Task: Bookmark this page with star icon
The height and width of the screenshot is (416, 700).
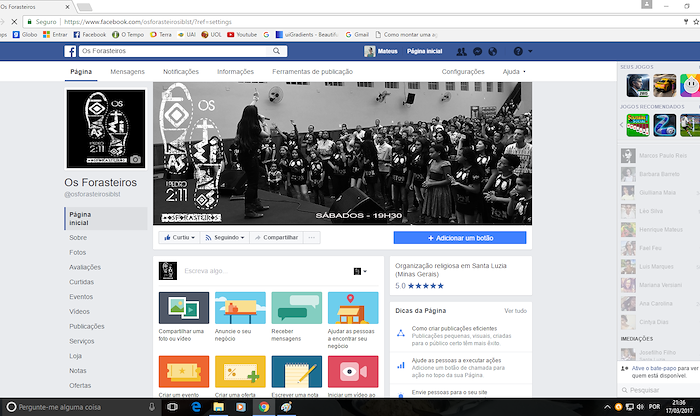Action: point(696,21)
